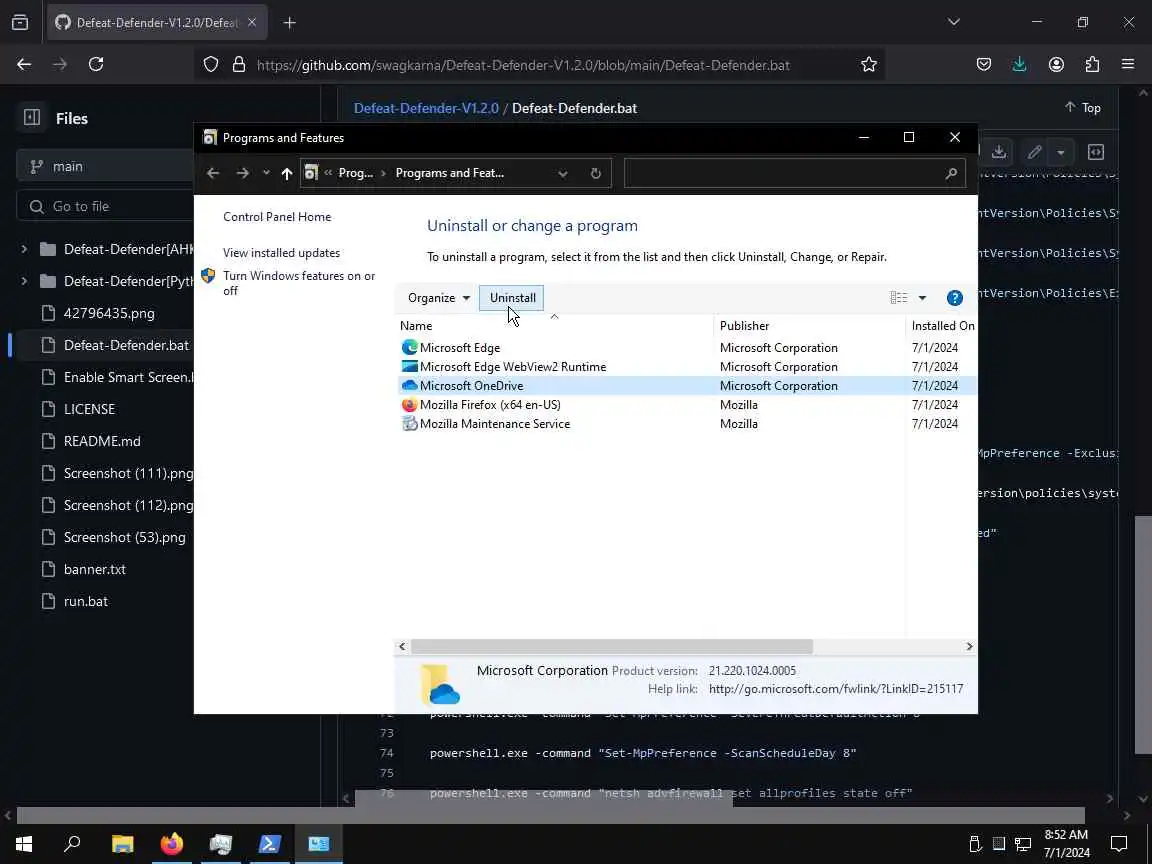Open Control Panel Home link

coord(277,217)
